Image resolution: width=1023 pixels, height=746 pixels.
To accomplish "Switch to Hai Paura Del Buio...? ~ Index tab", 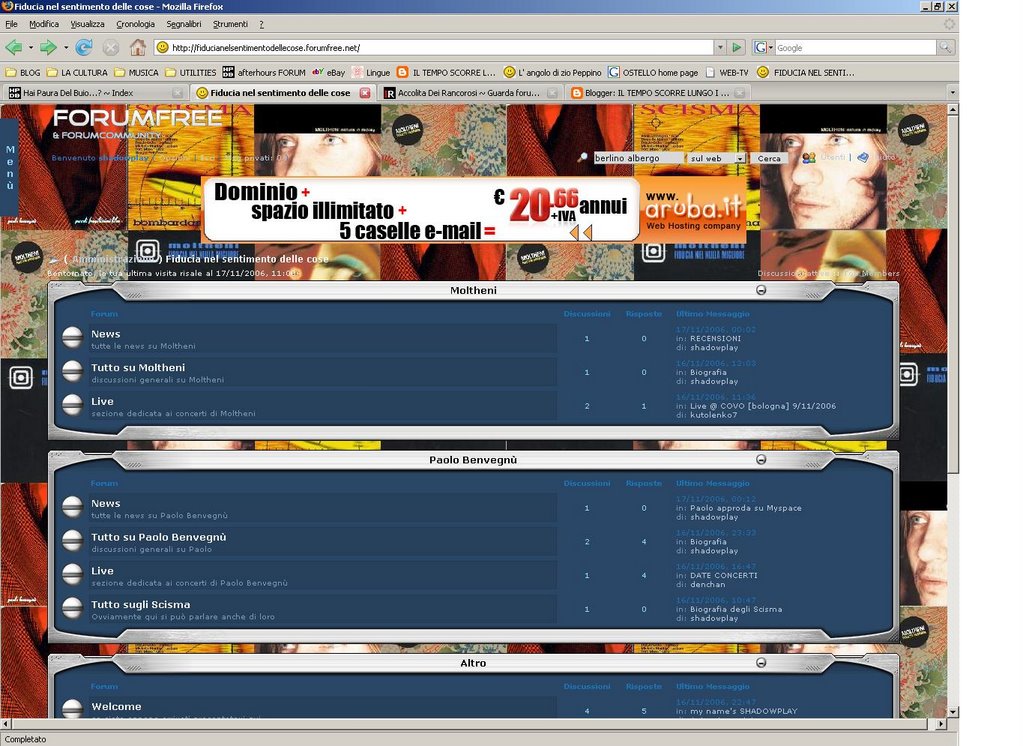I will (95, 93).
